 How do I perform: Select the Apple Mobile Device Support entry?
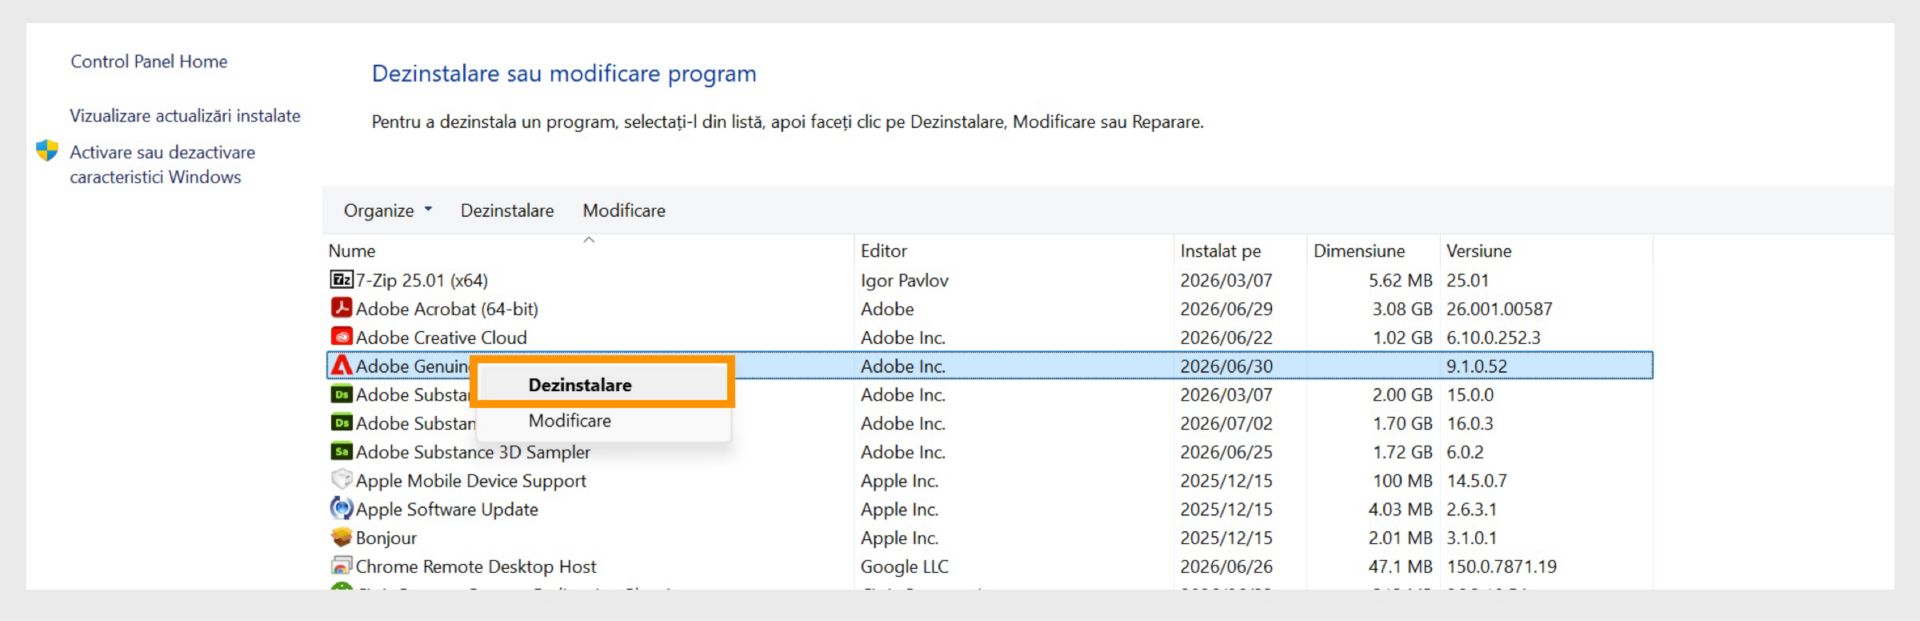(x=471, y=481)
